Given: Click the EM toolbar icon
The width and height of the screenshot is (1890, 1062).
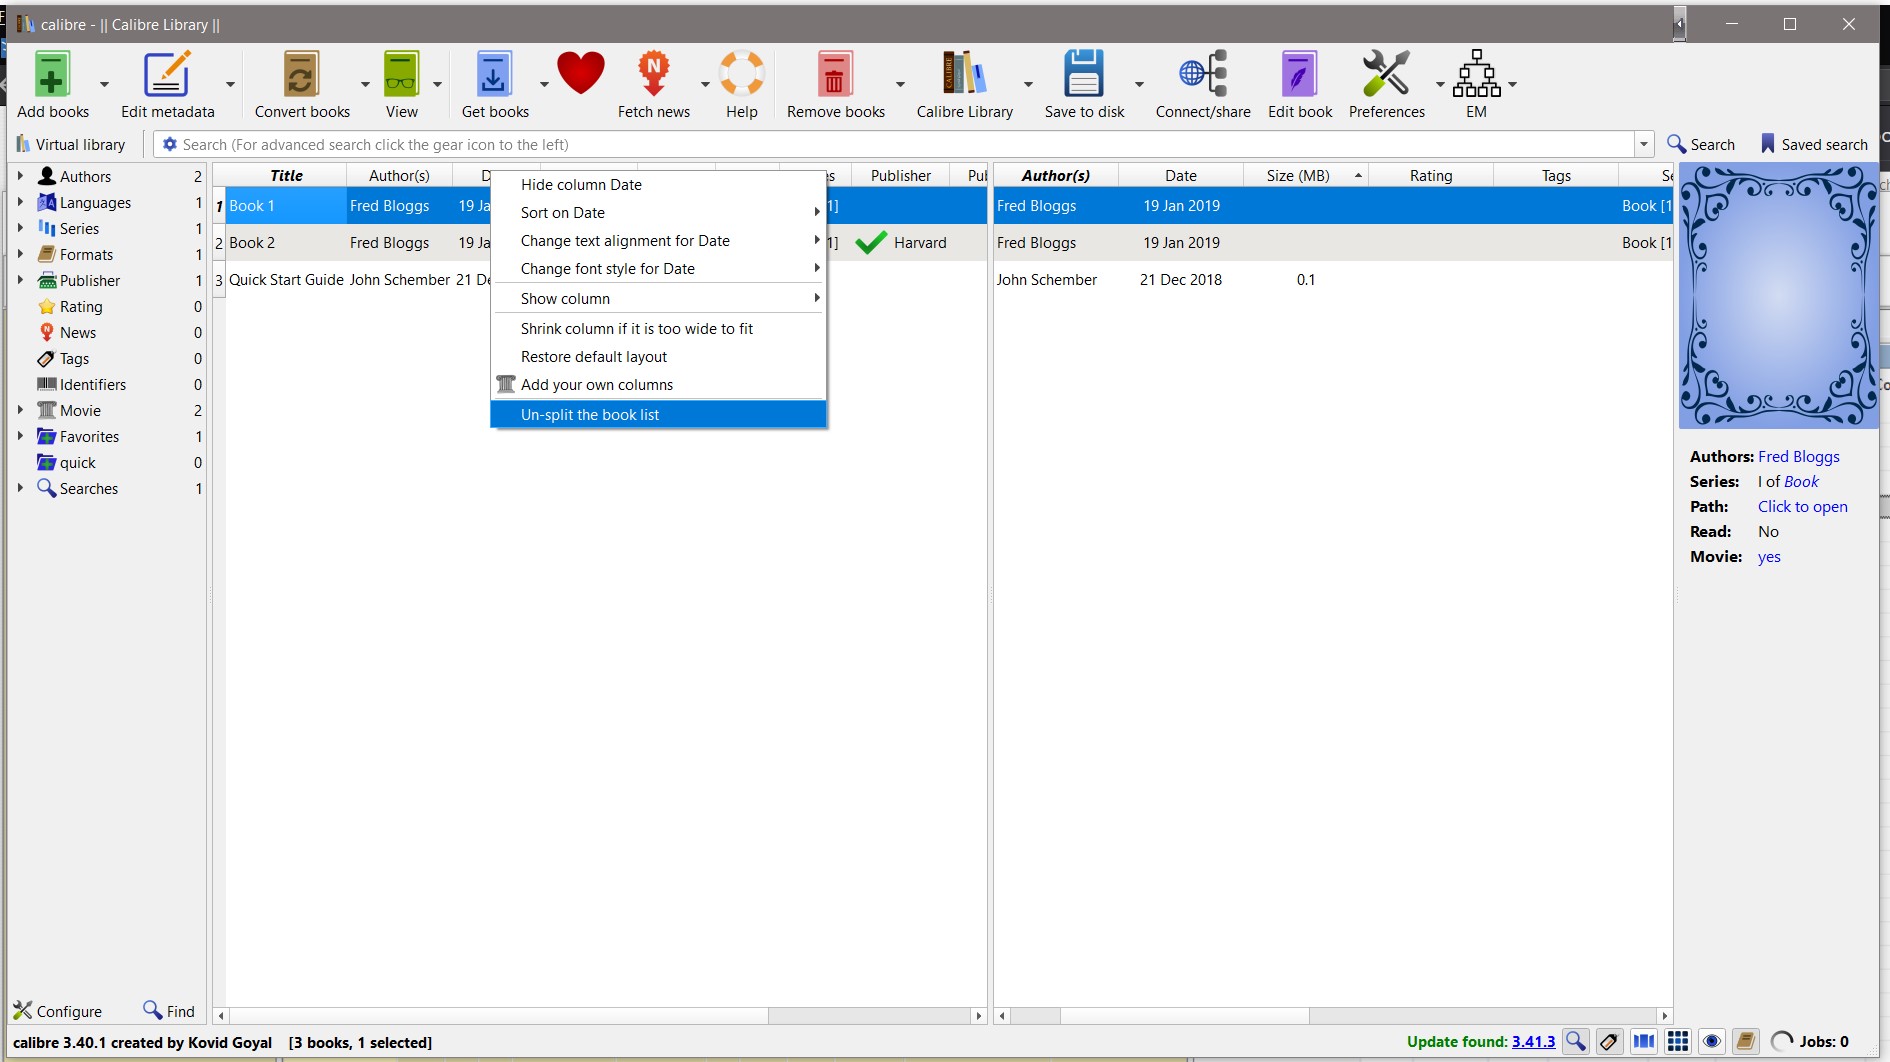Looking at the screenshot, I should [1476, 75].
